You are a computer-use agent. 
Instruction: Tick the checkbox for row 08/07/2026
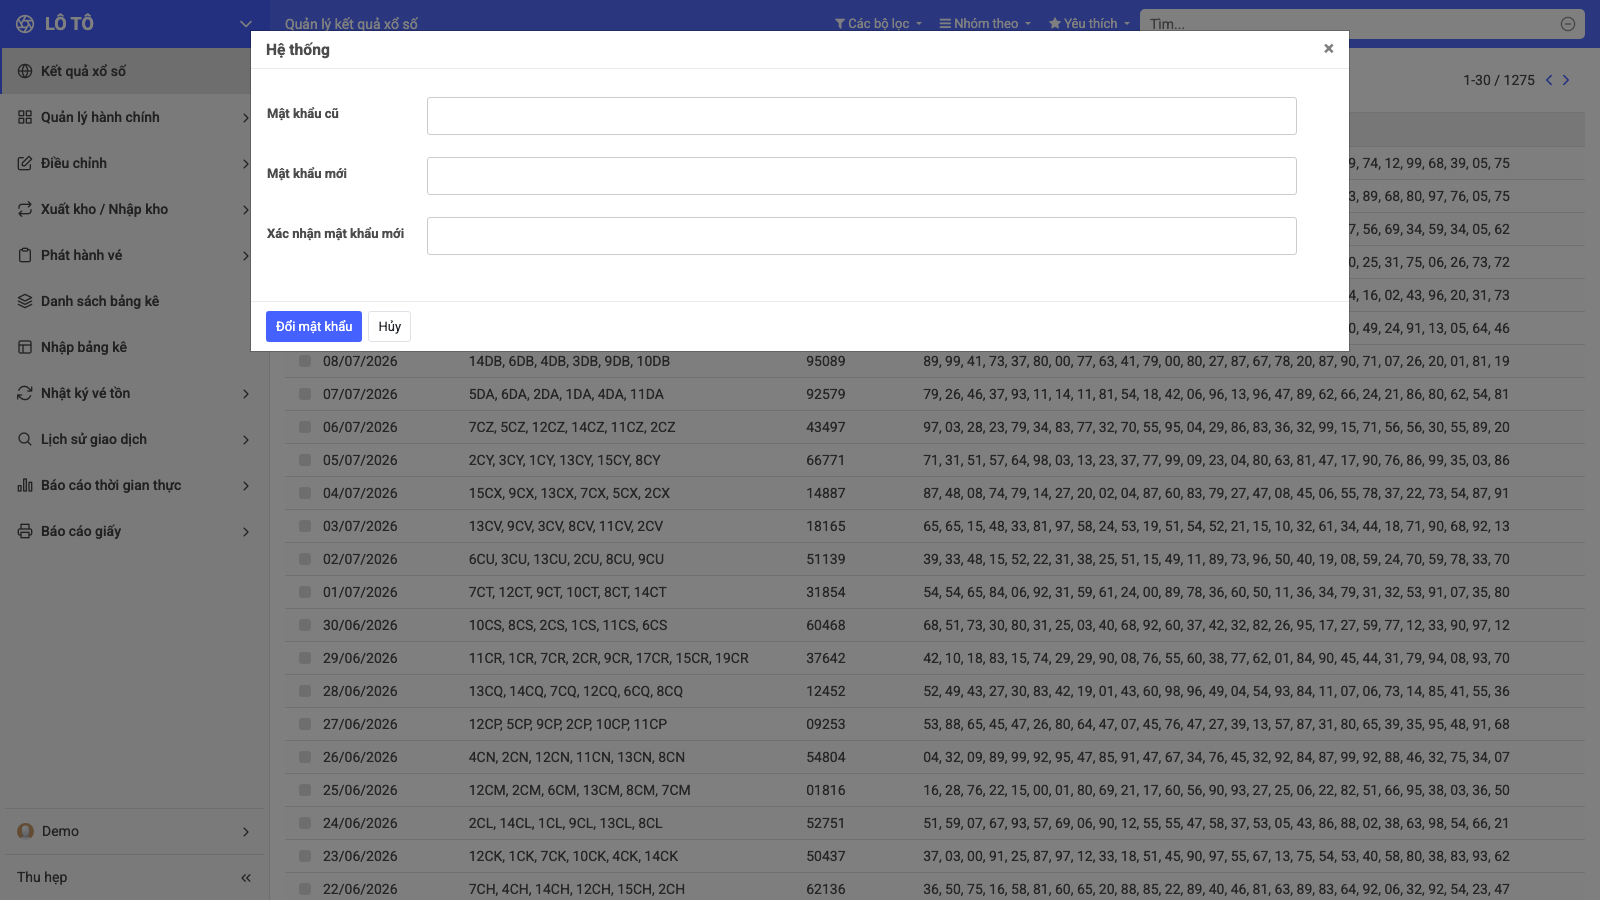pos(305,361)
